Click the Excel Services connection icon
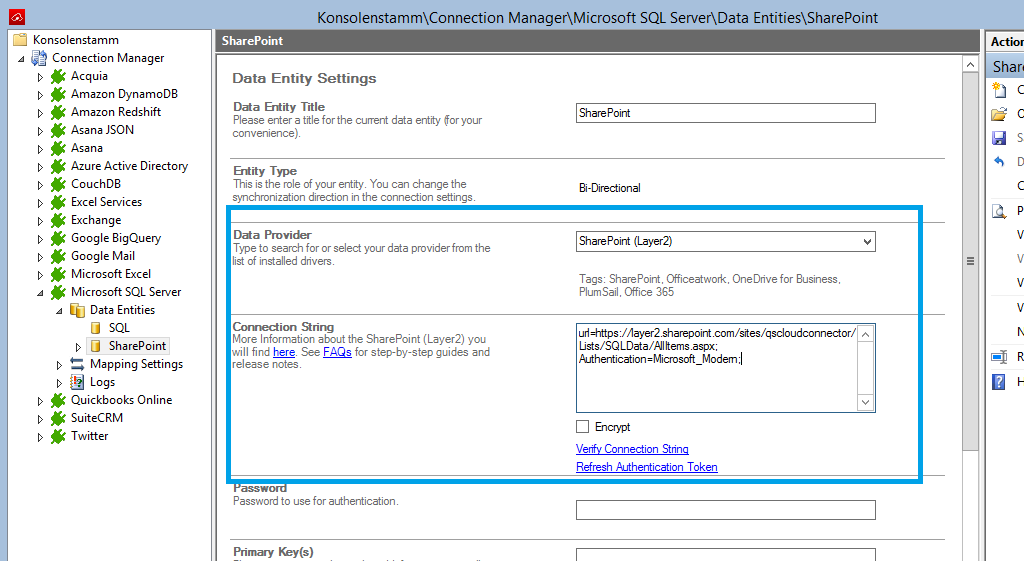 click(59, 202)
